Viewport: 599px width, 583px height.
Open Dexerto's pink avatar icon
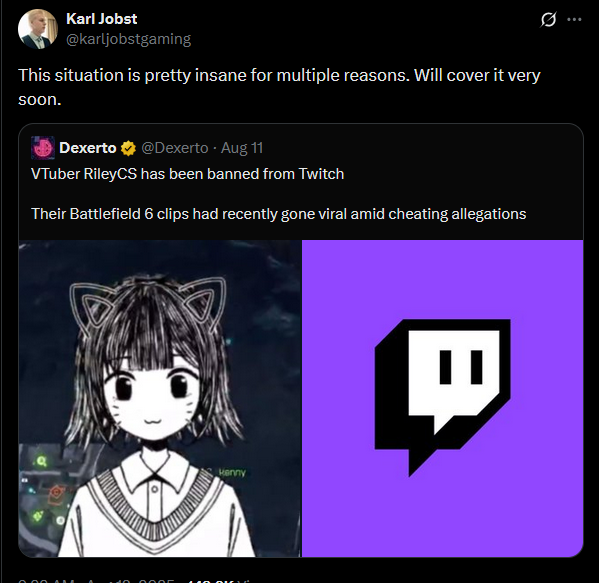pos(43,148)
